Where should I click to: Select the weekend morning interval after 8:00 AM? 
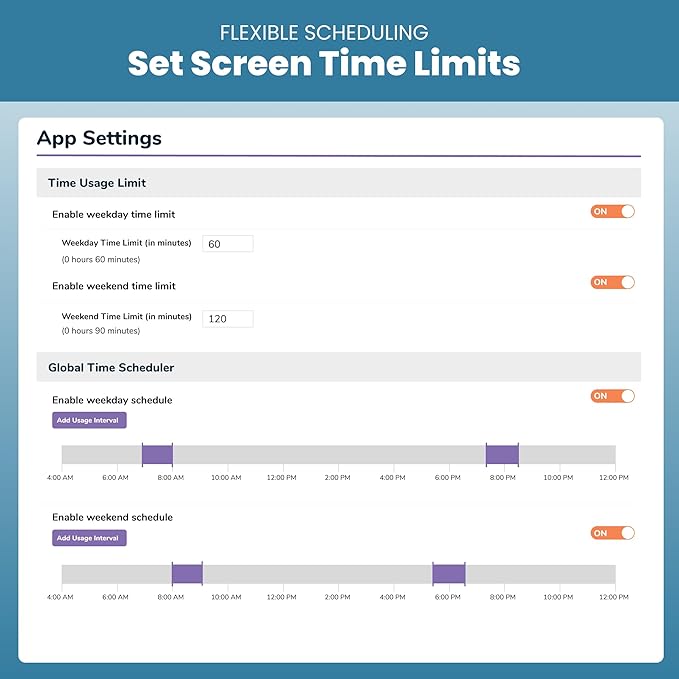pos(187,574)
